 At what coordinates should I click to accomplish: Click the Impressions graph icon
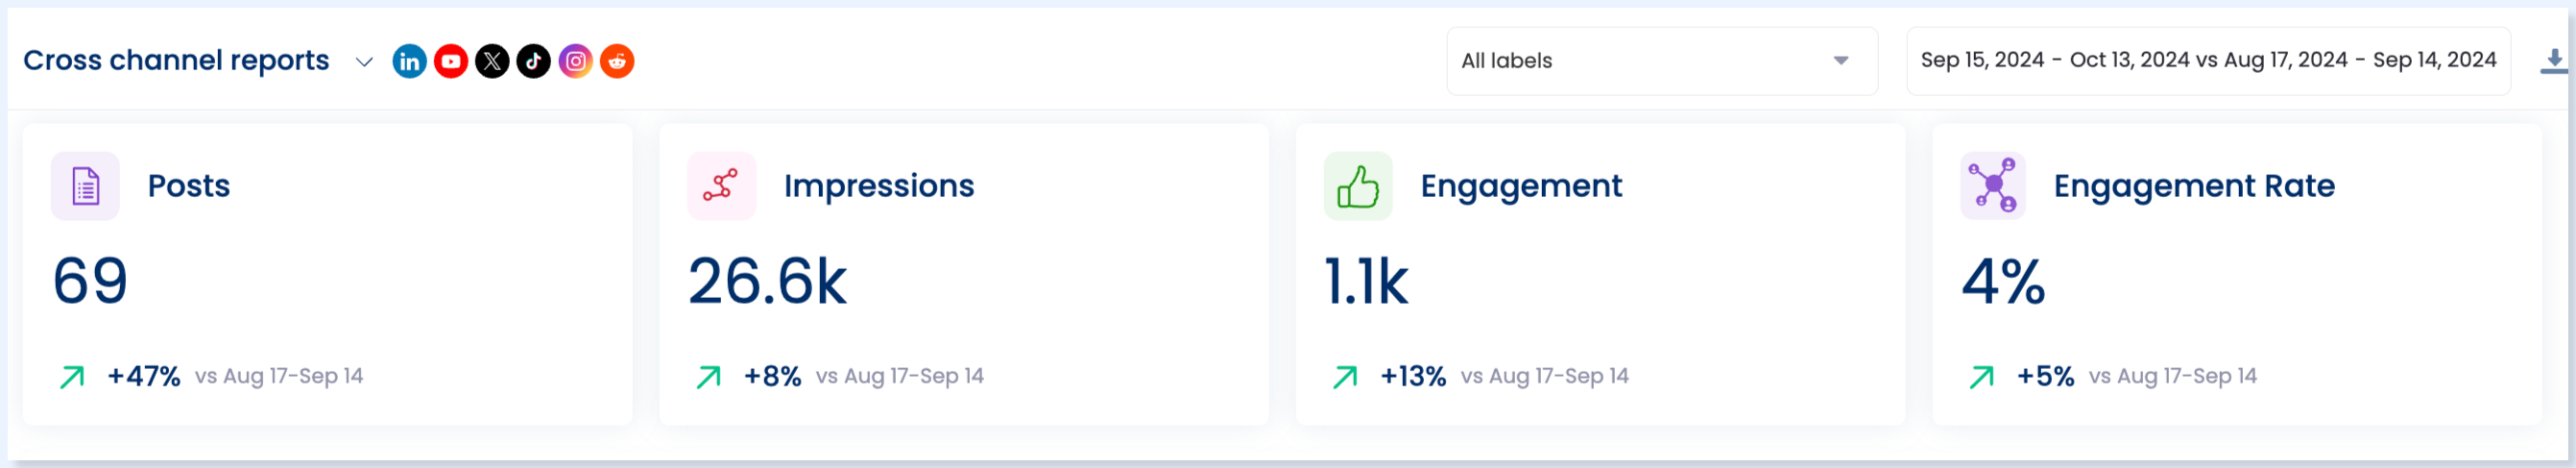tap(721, 186)
